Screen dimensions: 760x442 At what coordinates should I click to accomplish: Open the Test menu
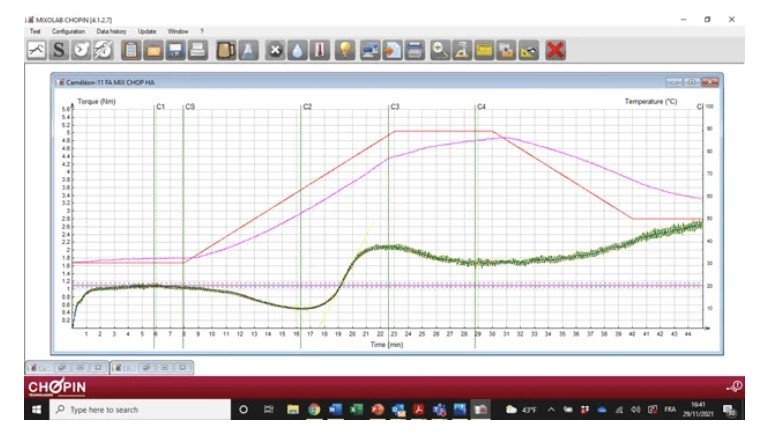coord(35,31)
